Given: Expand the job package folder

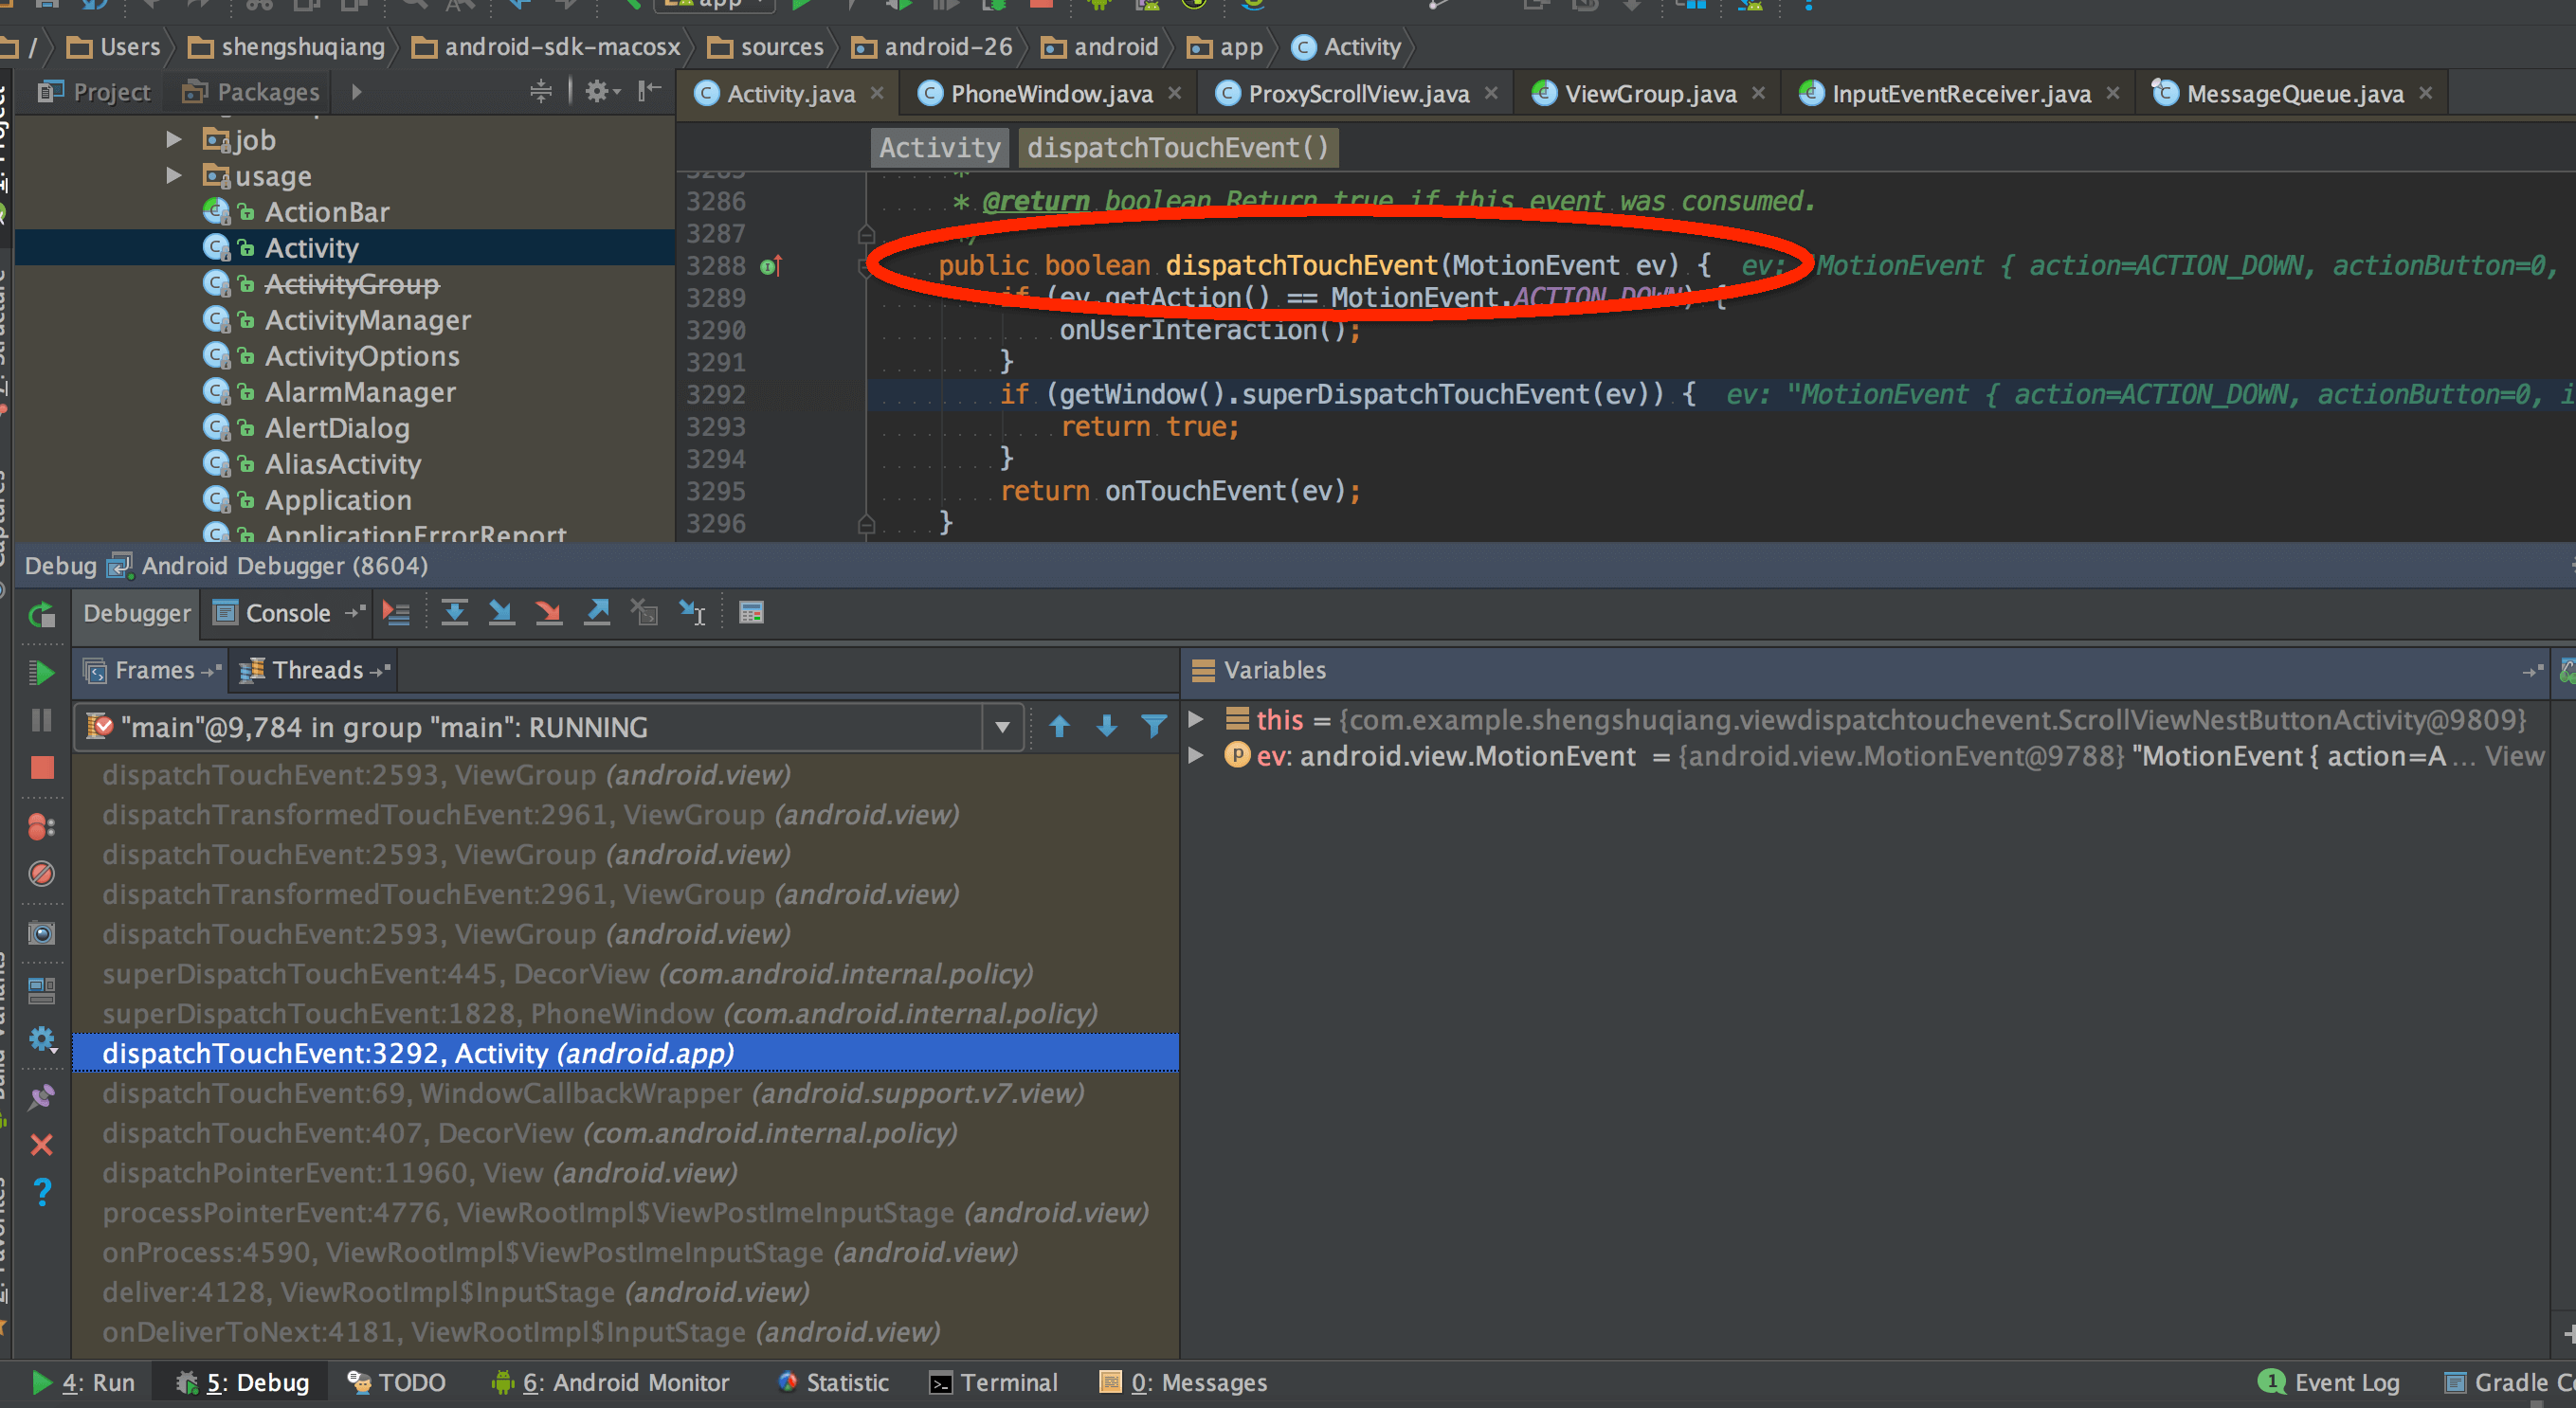Looking at the screenshot, I should coord(173,140).
